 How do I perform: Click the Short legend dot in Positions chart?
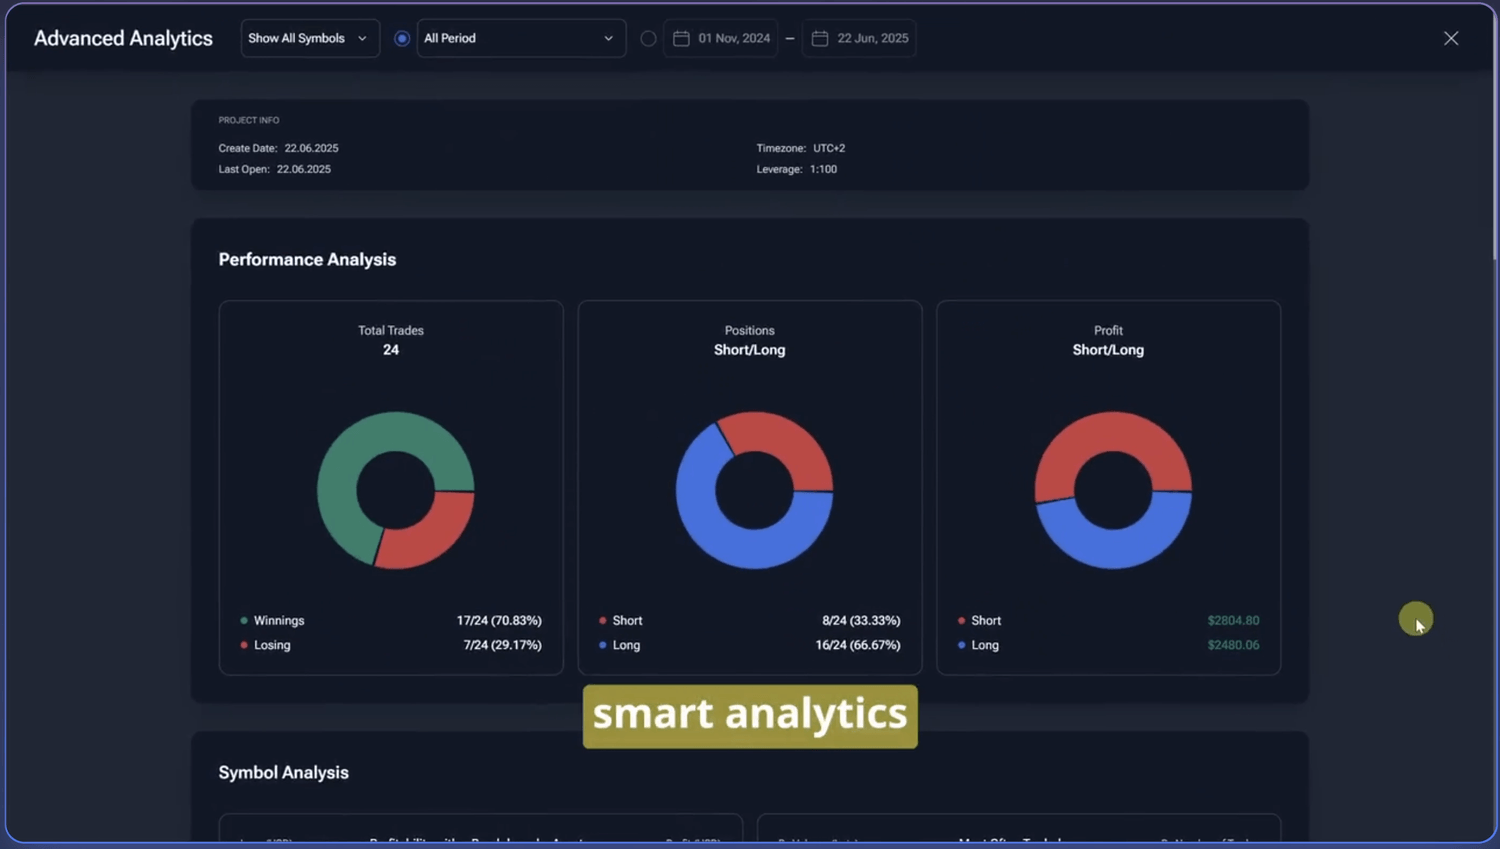[x=602, y=620]
